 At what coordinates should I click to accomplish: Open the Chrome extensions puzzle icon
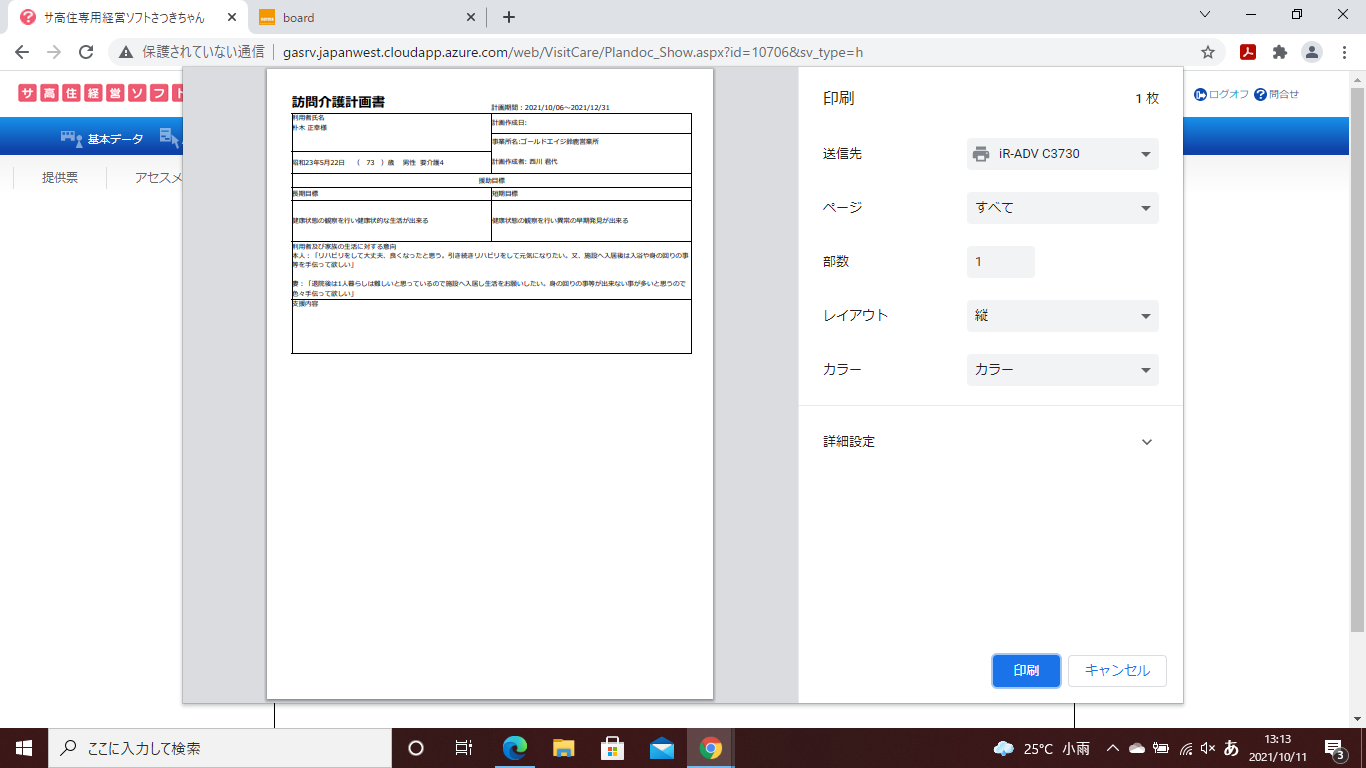(x=1279, y=52)
